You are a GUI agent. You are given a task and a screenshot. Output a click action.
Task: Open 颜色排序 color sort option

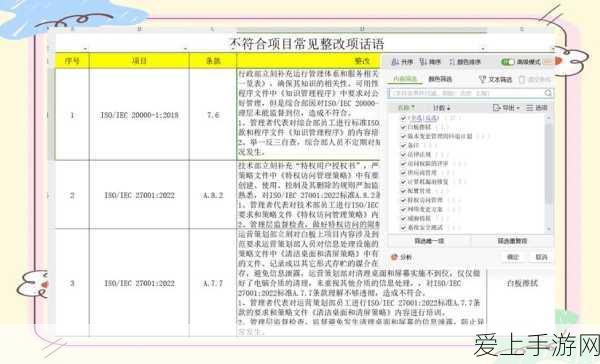pyautogui.click(x=465, y=62)
